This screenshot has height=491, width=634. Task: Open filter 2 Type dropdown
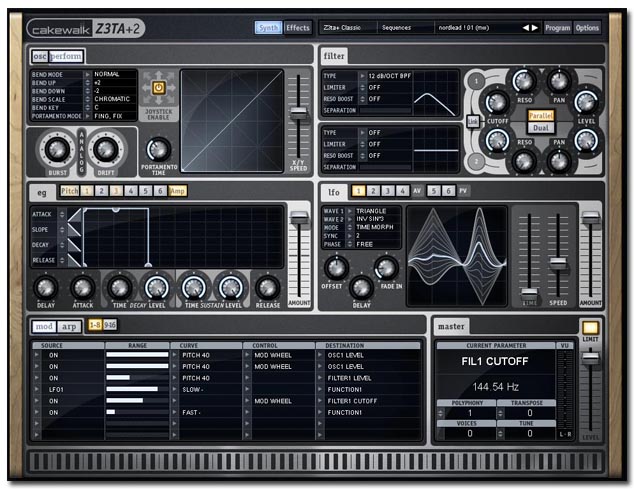pyautogui.click(x=362, y=133)
